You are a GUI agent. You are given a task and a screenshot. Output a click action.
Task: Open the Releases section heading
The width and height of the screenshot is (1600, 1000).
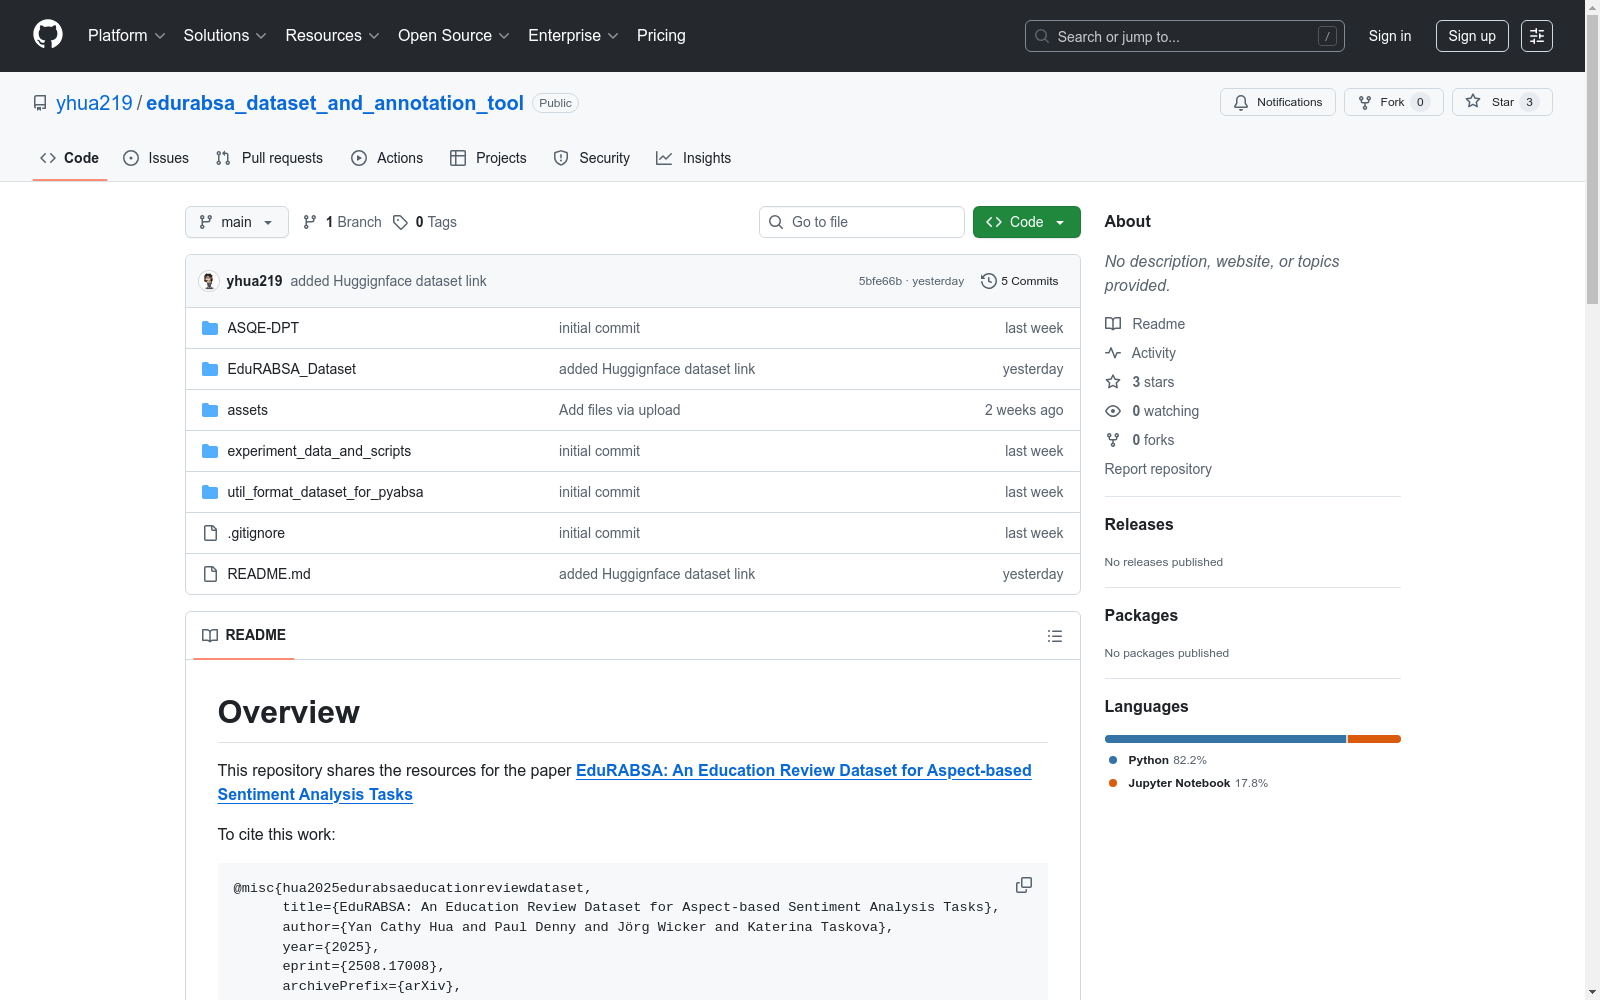click(1139, 524)
